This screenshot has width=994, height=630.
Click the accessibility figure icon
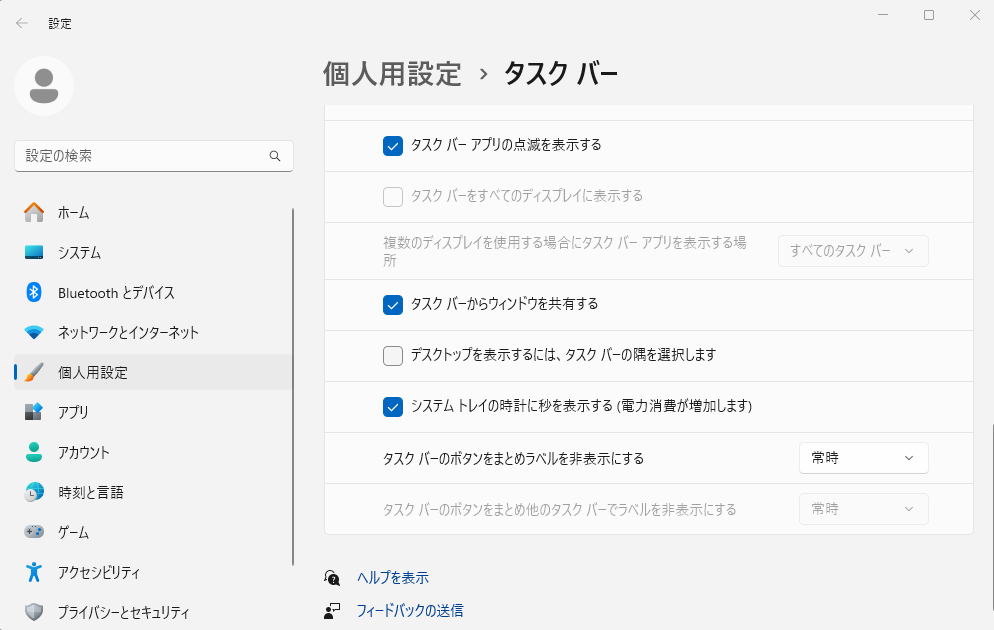pos(34,572)
